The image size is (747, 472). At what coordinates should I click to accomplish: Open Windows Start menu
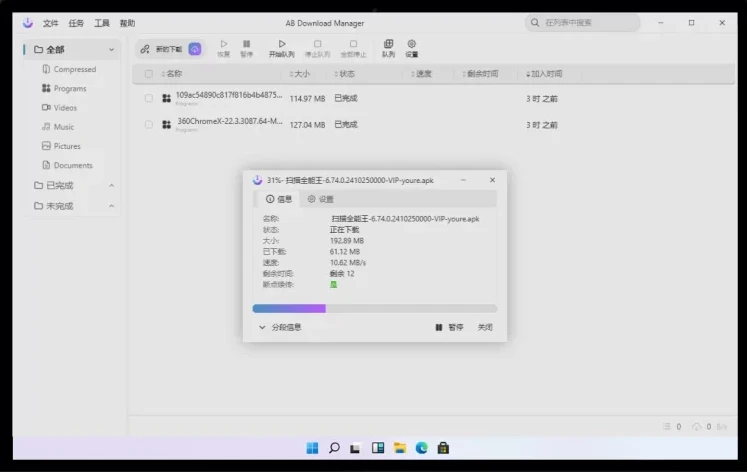point(313,448)
